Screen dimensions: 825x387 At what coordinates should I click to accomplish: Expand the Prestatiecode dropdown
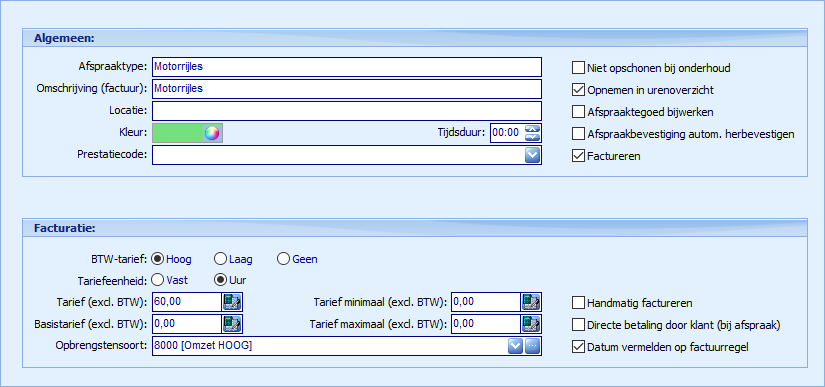coord(533,155)
